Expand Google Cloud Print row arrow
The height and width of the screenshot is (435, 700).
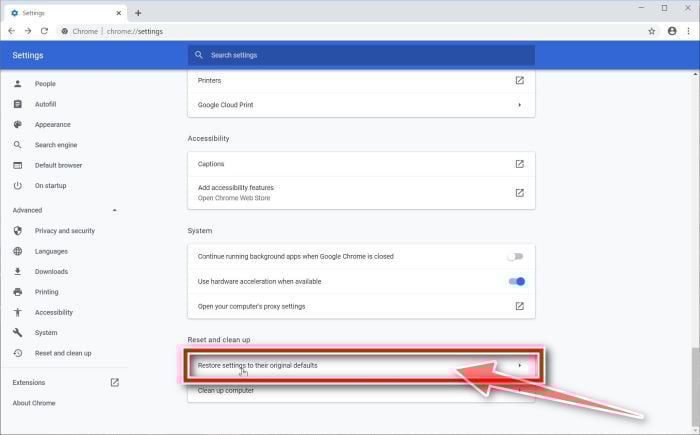pyautogui.click(x=520, y=105)
